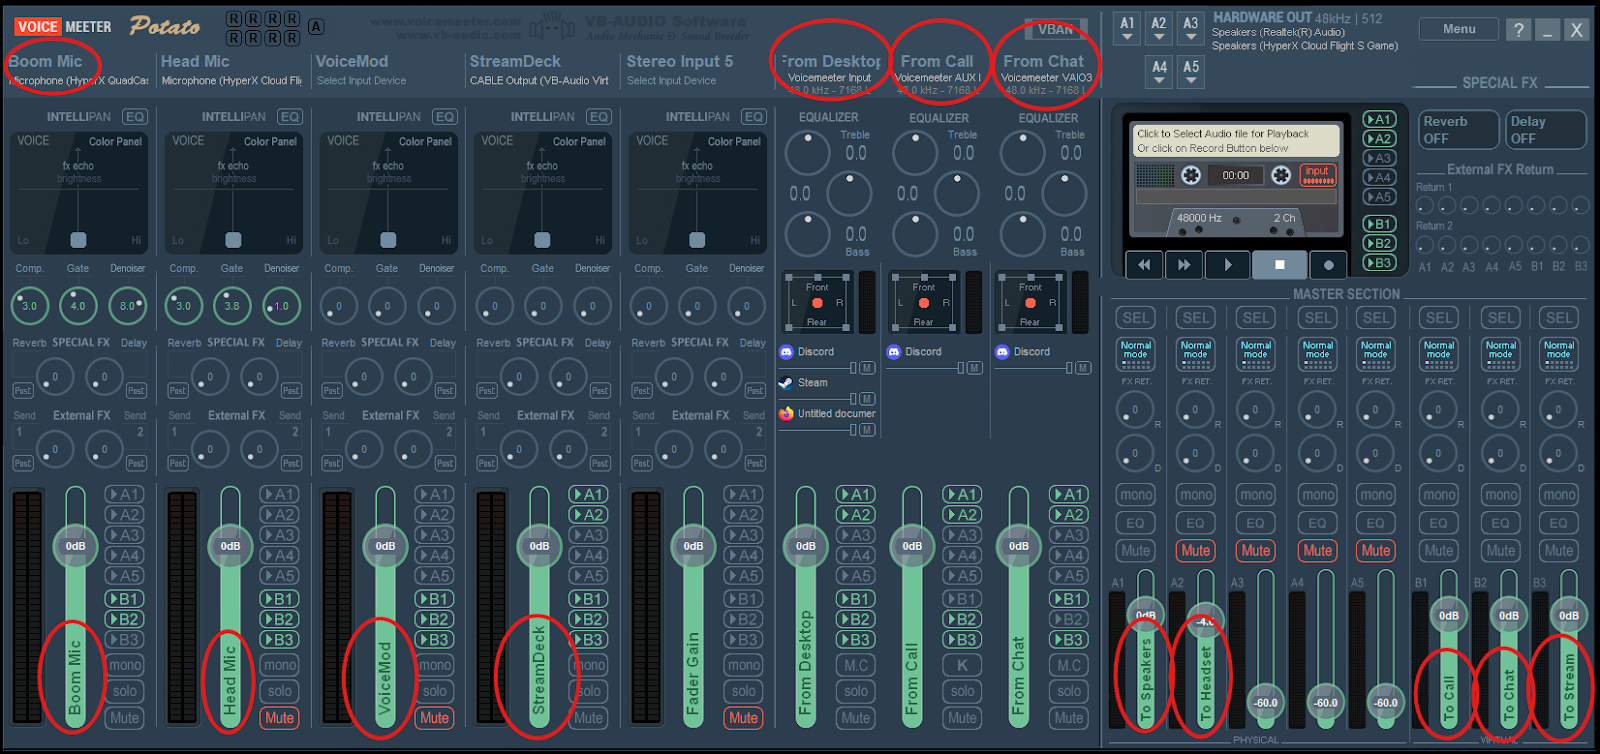Turn on the Delay special FX
Image resolution: width=1600 pixels, height=754 pixels.
(x=1546, y=130)
